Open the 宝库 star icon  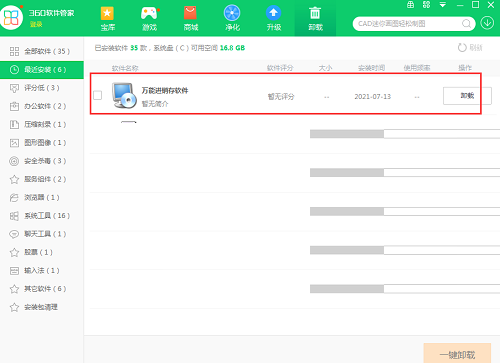click(x=107, y=14)
